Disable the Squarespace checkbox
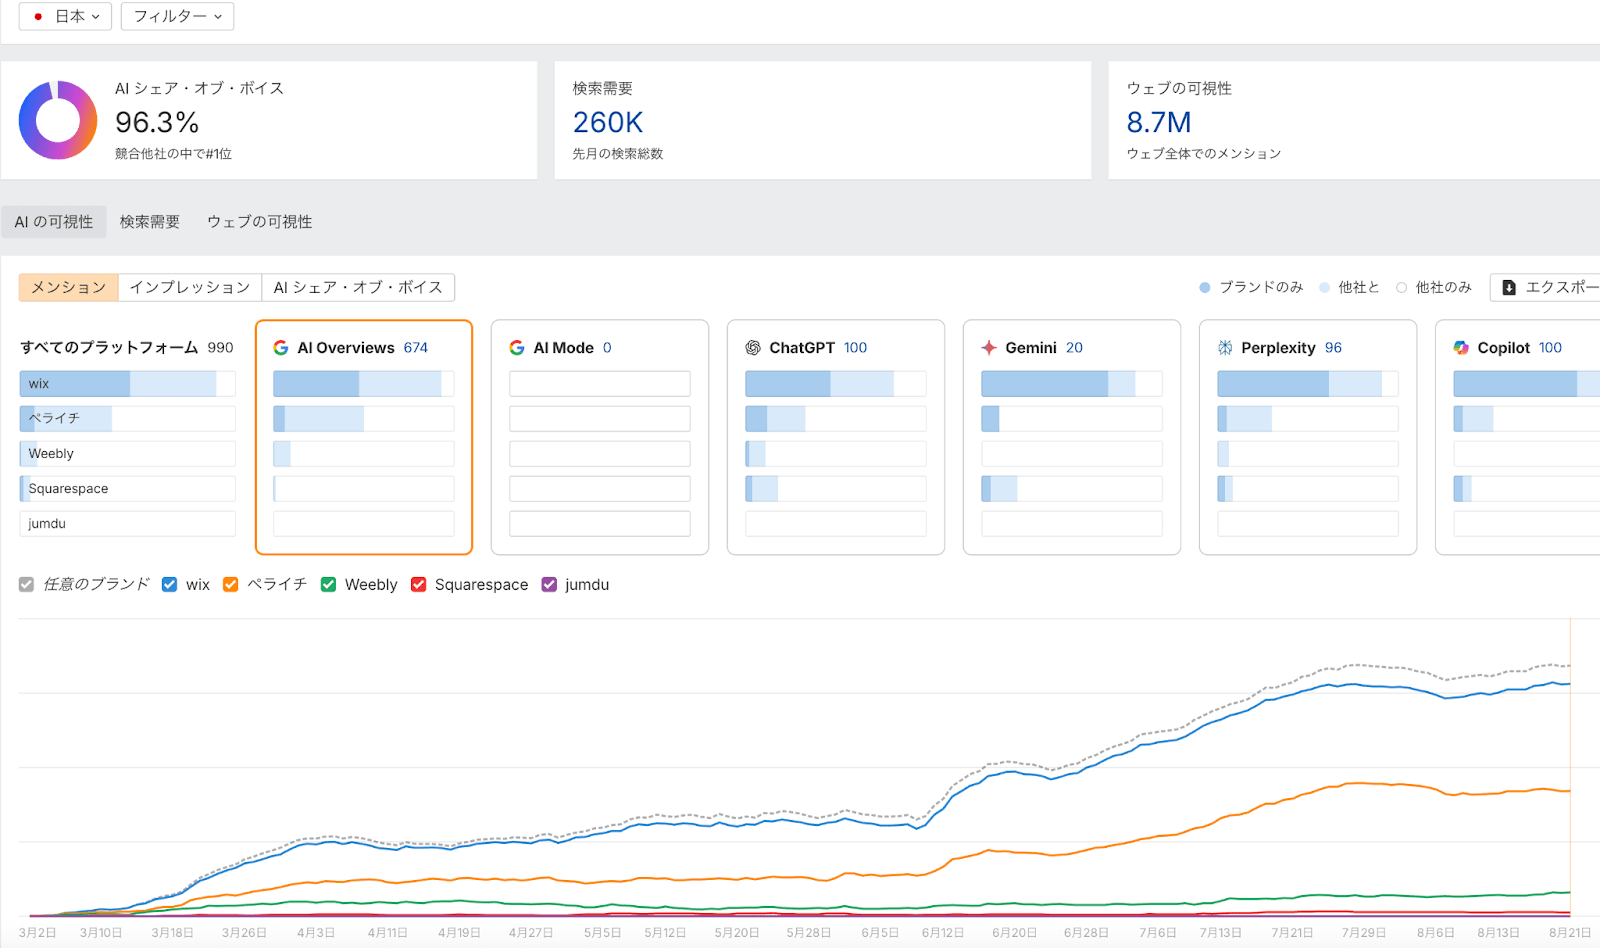Image resolution: width=1600 pixels, height=948 pixels. pyautogui.click(x=418, y=584)
